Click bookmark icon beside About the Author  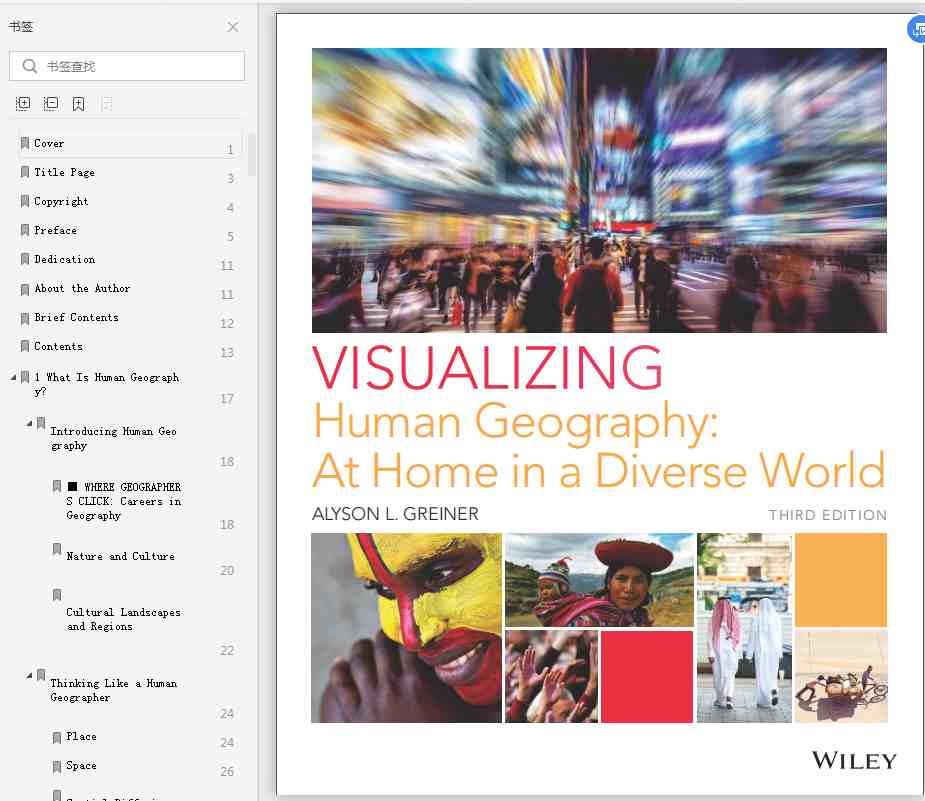[25, 289]
